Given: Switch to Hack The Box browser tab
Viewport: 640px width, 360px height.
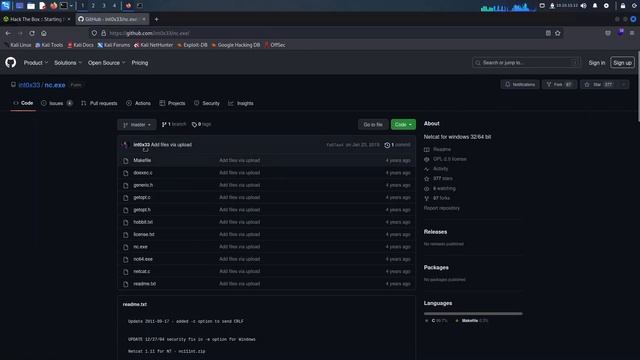Looking at the screenshot, I should 37,19.
